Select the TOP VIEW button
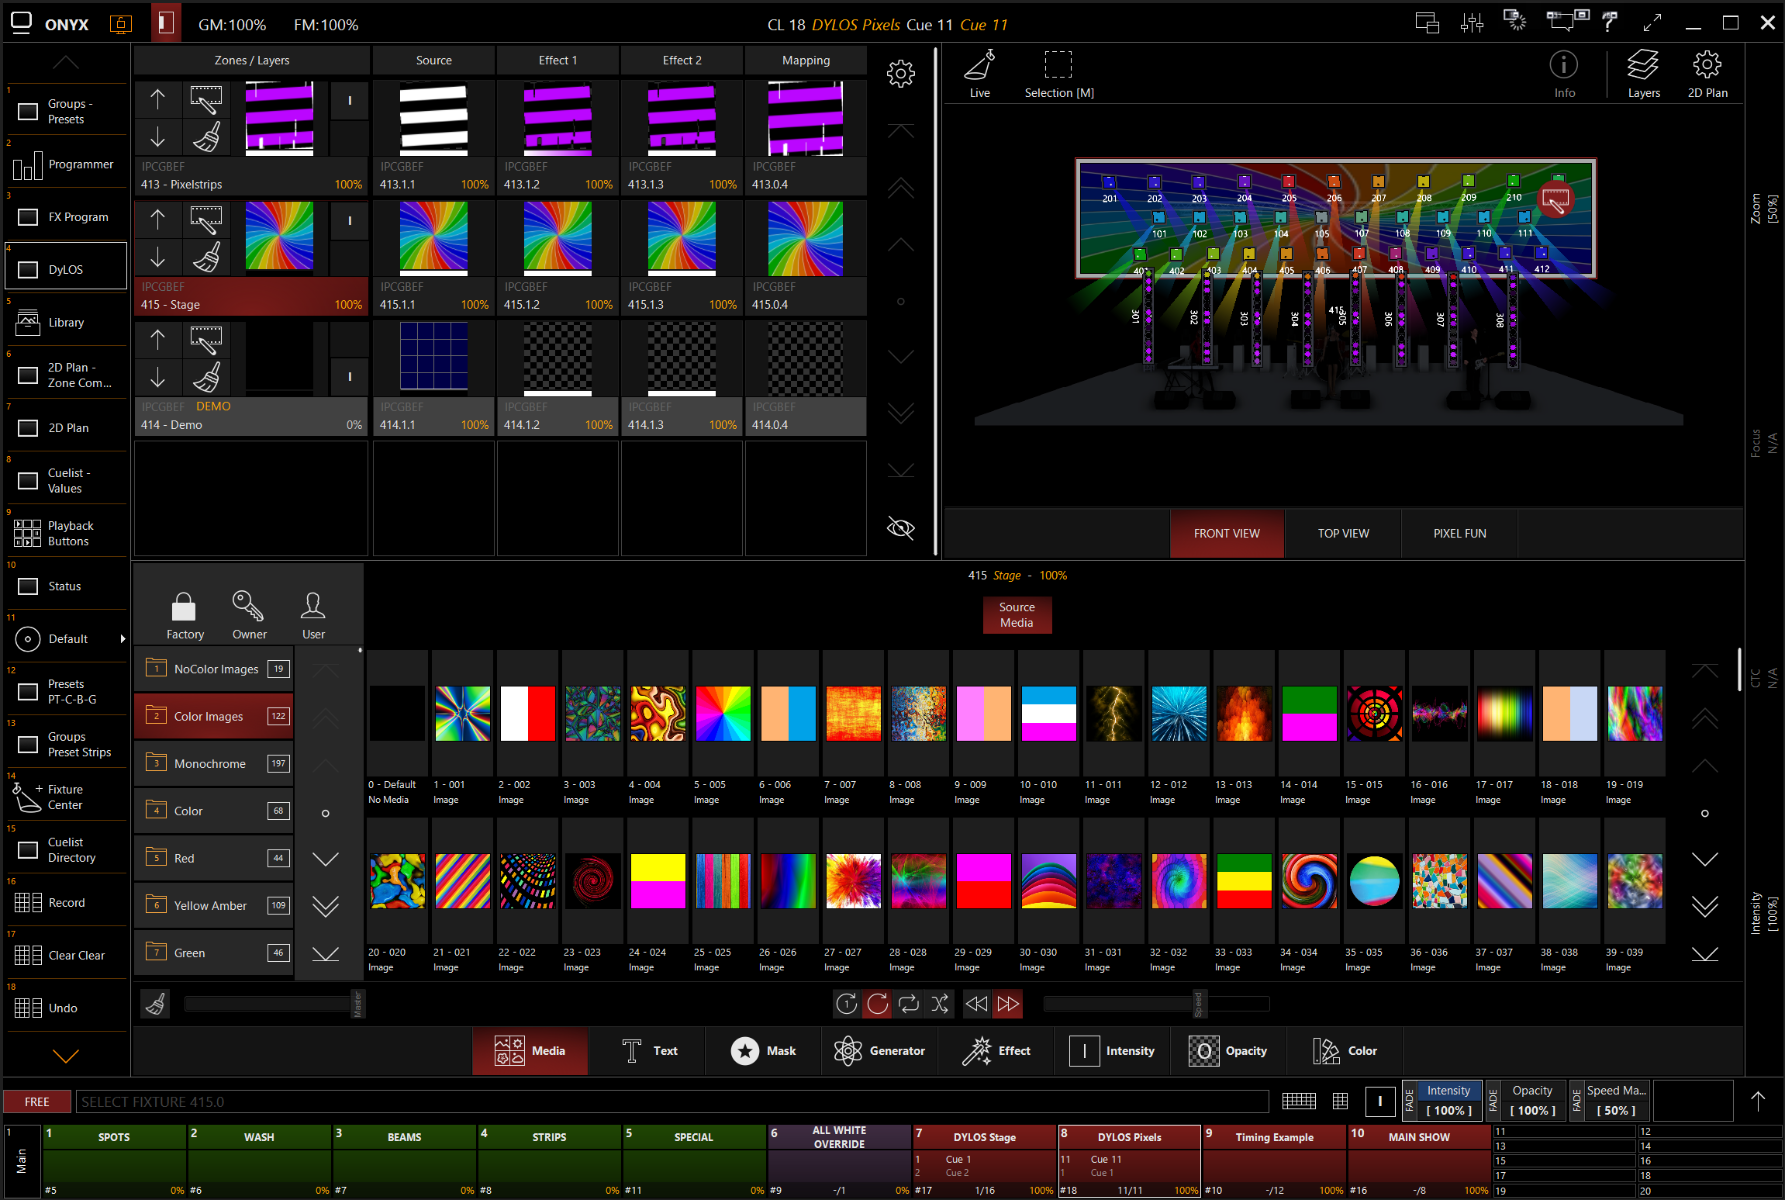1785x1200 pixels. (x=1343, y=534)
